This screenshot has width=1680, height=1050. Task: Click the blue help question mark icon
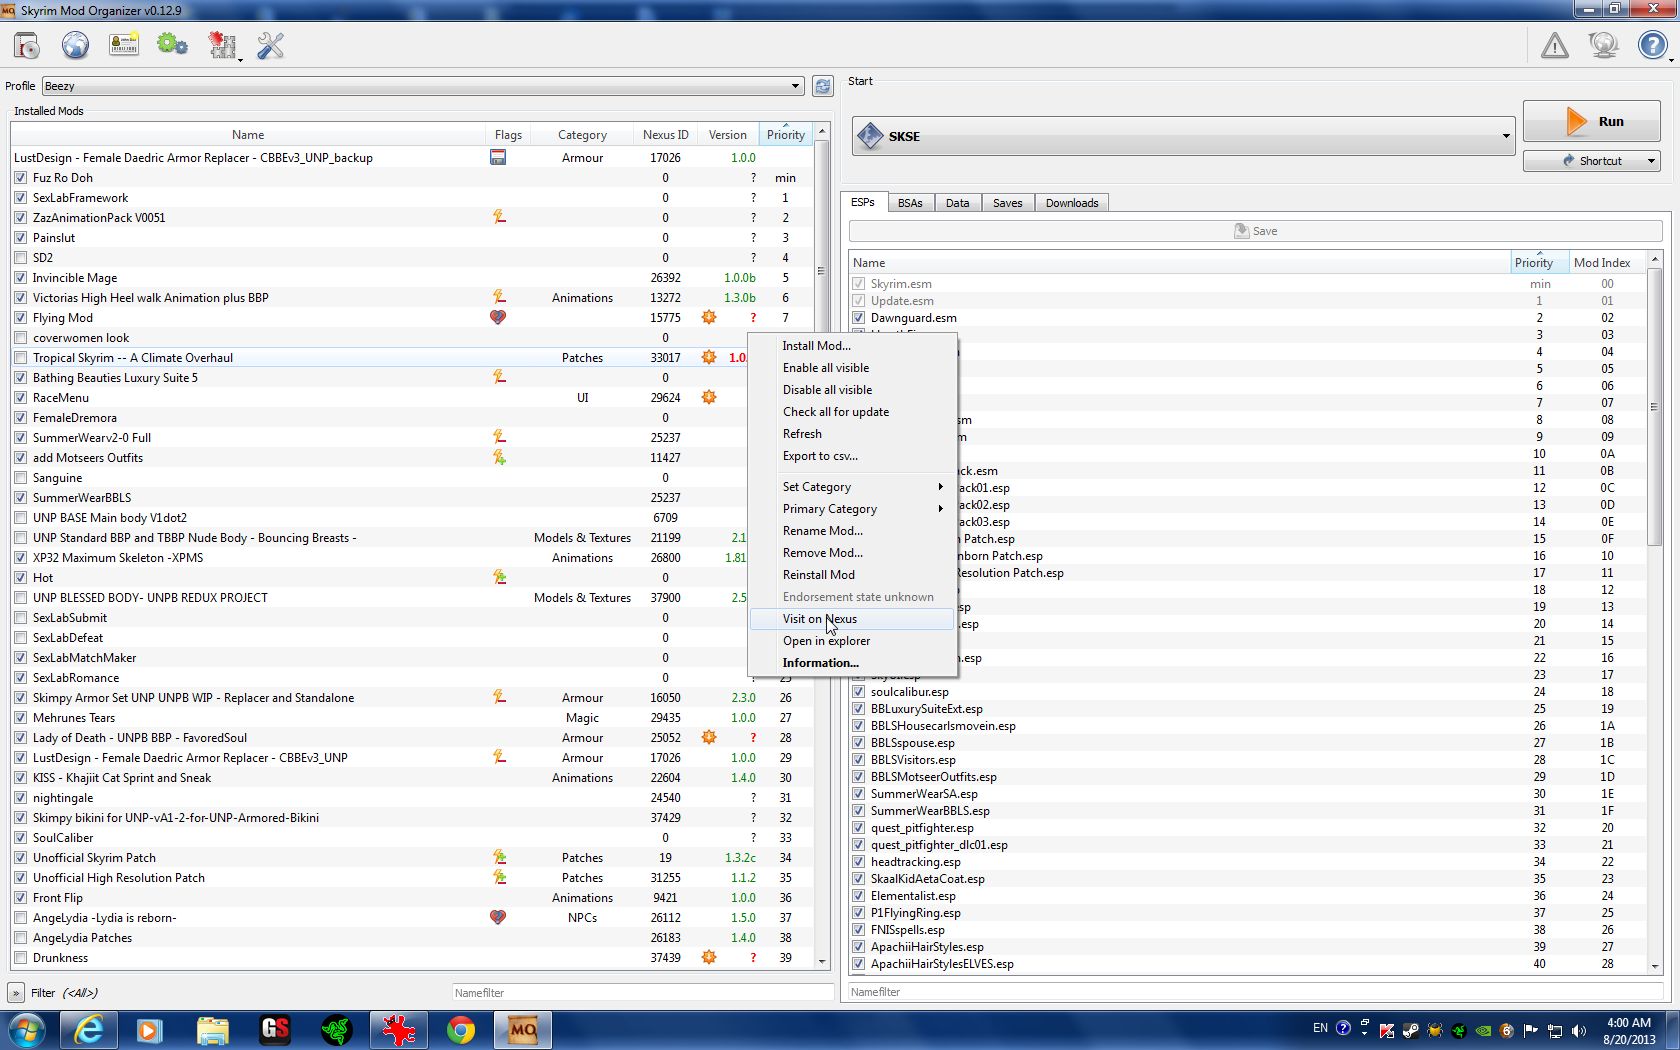click(1652, 46)
